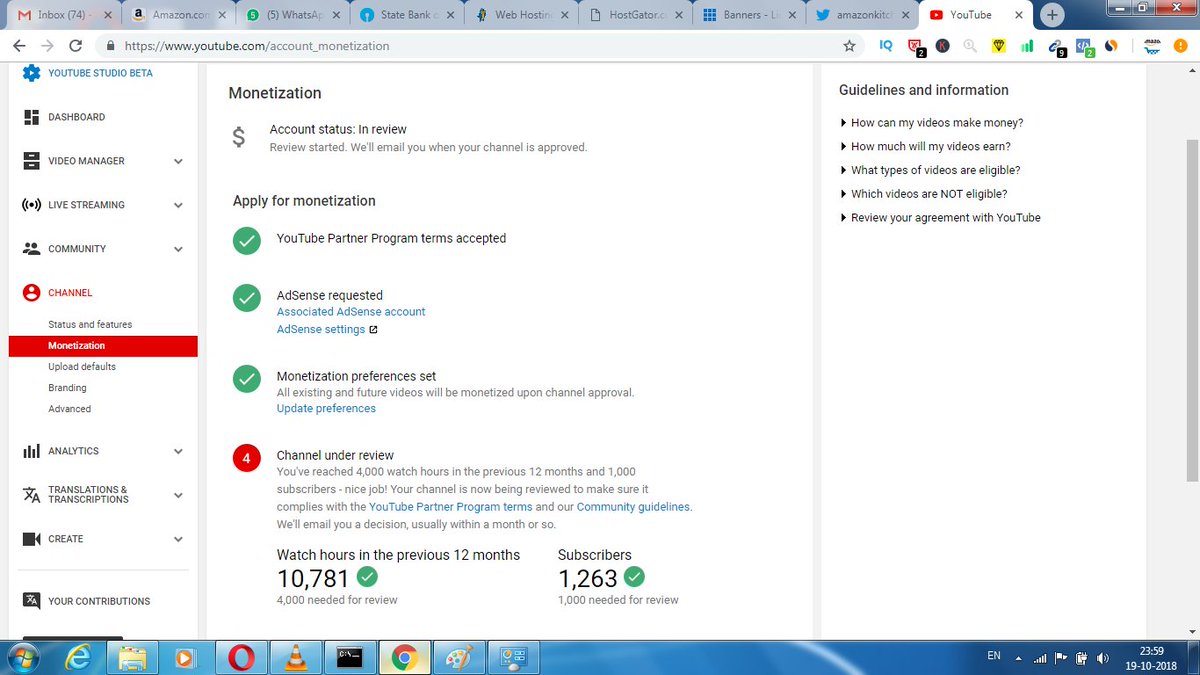Expand the Analytics section chevron

click(x=178, y=452)
